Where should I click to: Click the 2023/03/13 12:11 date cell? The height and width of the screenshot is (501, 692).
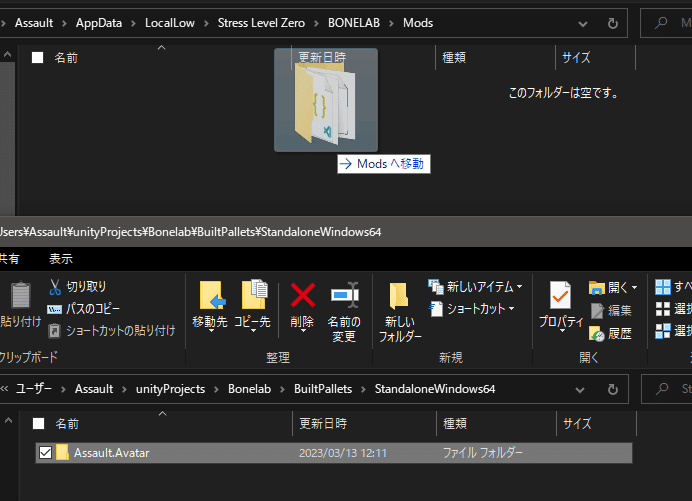[343, 453]
